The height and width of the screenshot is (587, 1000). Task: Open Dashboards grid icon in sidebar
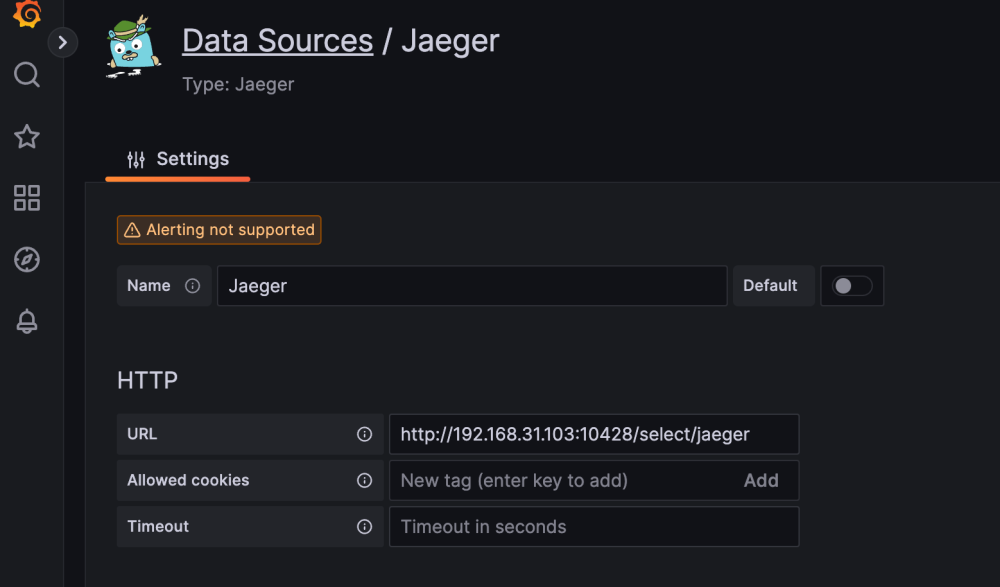pyautogui.click(x=27, y=198)
